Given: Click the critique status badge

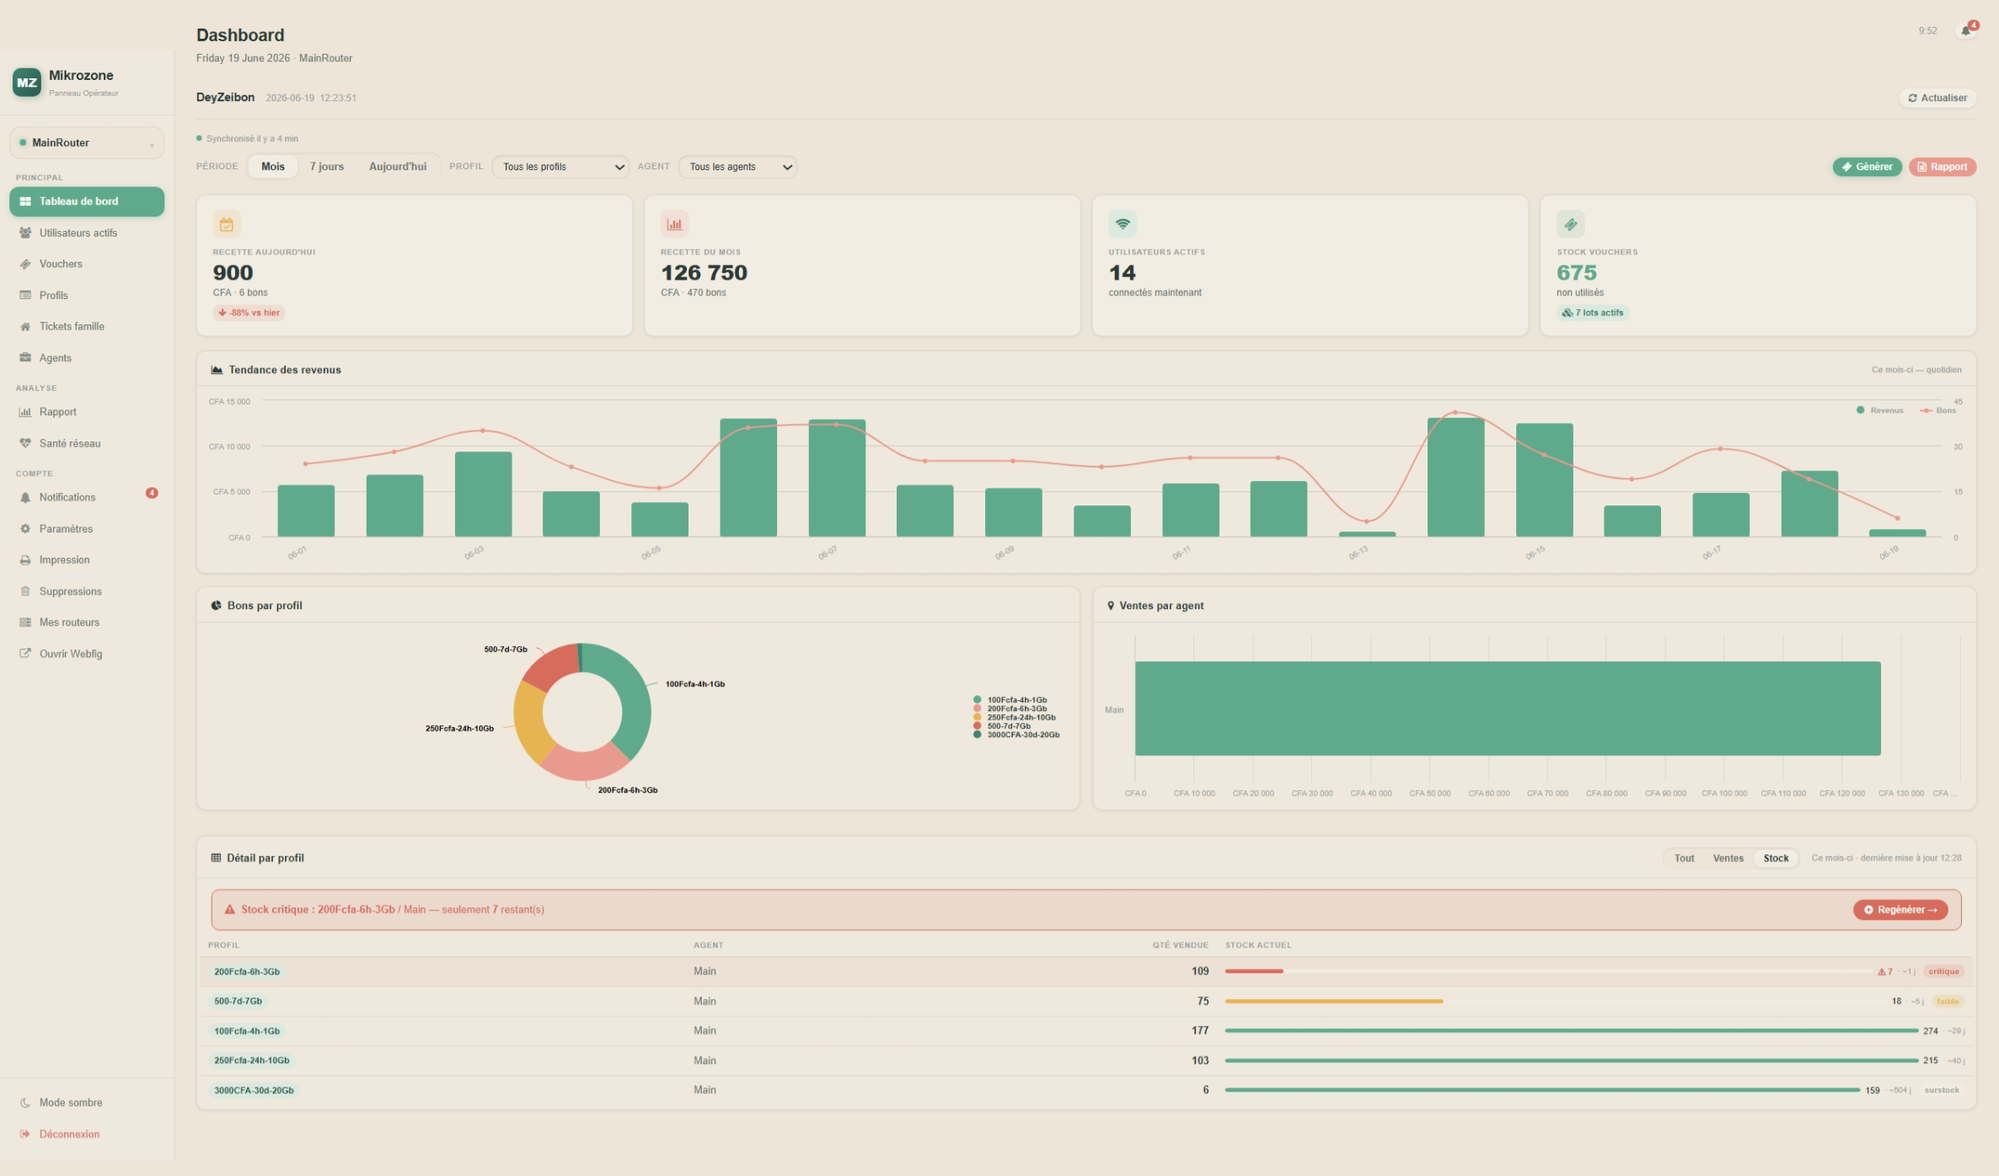Looking at the screenshot, I should [x=1943, y=972].
